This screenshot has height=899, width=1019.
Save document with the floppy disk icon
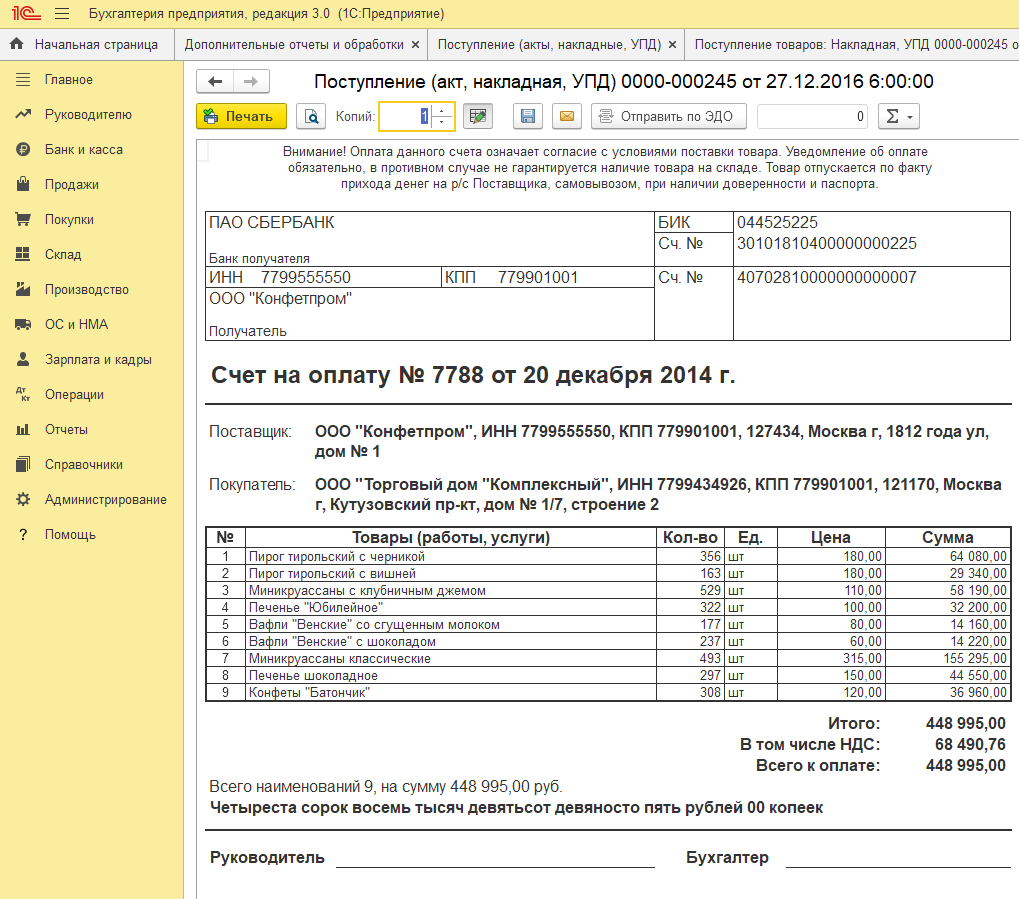click(x=528, y=116)
